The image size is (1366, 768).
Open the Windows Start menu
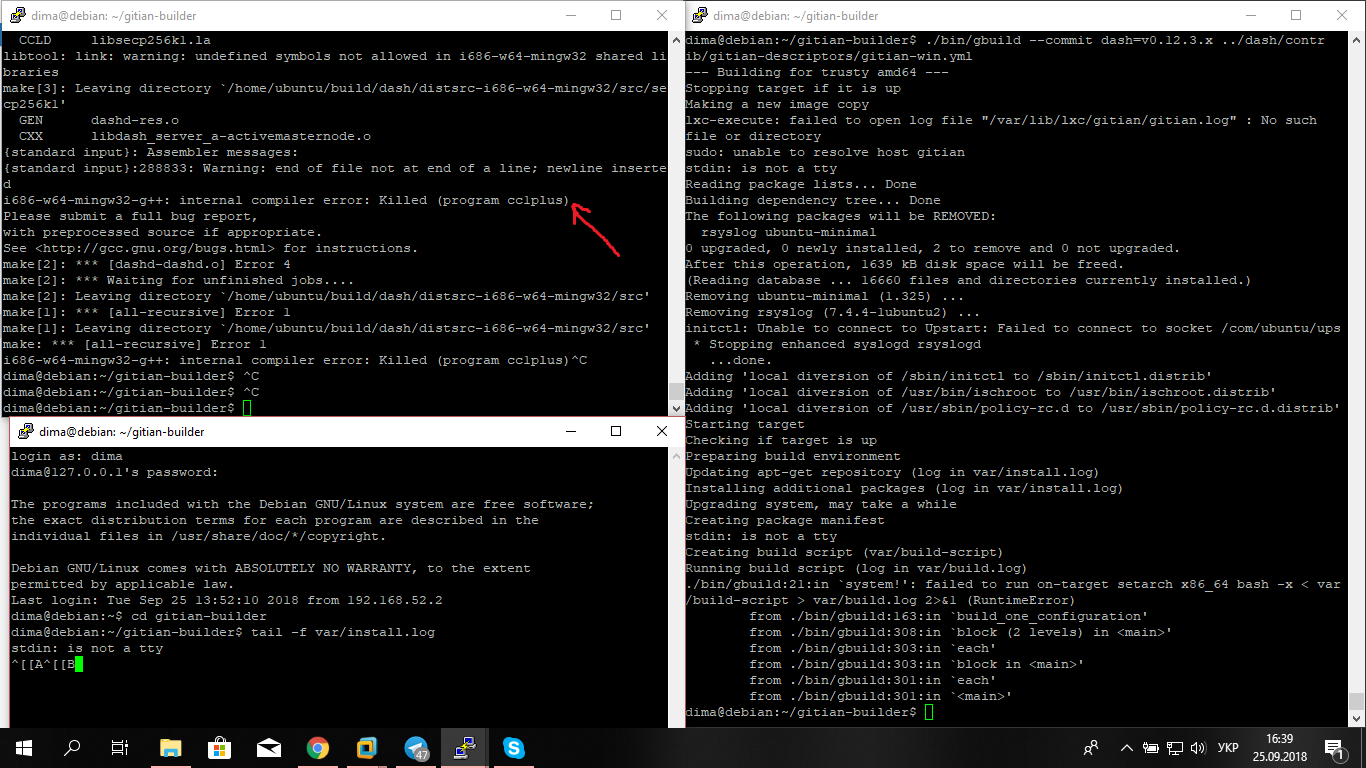click(24, 747)
